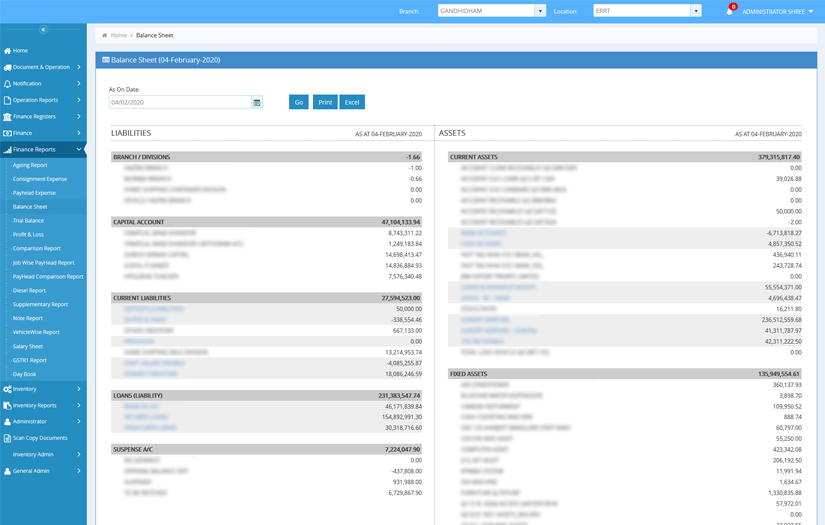The width and height of the screenshot is (825, 525).
Task: Expand Document & Operation menu chevron
Action: (79, 67)
